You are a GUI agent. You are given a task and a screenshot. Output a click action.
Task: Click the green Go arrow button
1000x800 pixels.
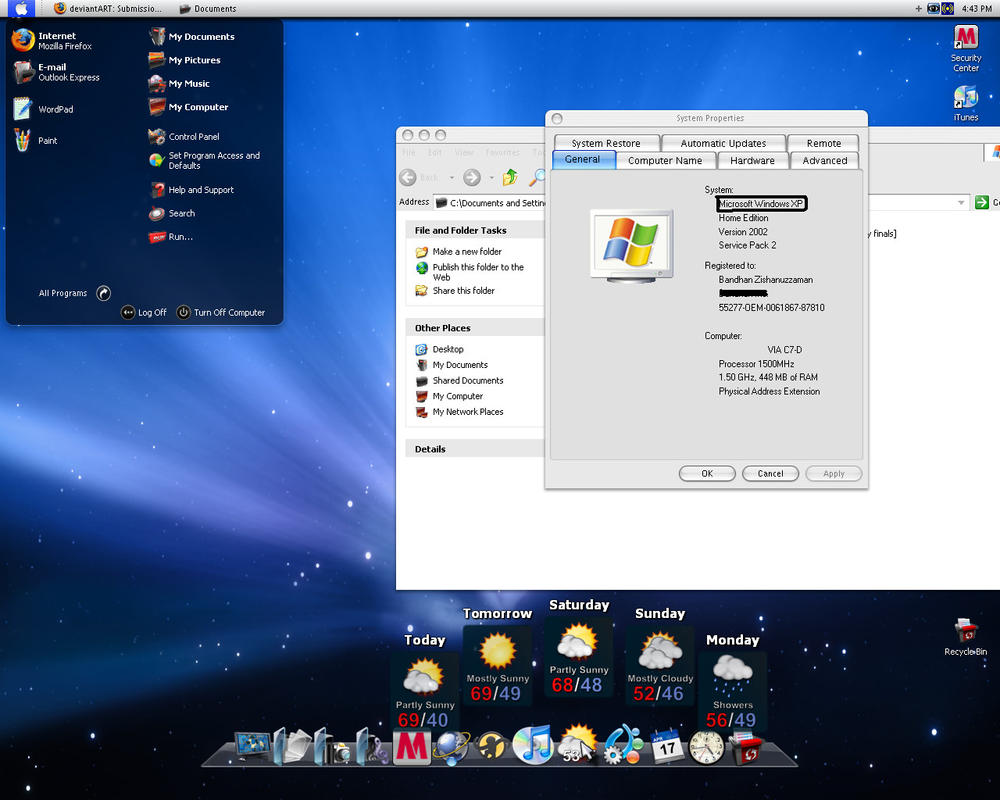click(x=982, y=203)
